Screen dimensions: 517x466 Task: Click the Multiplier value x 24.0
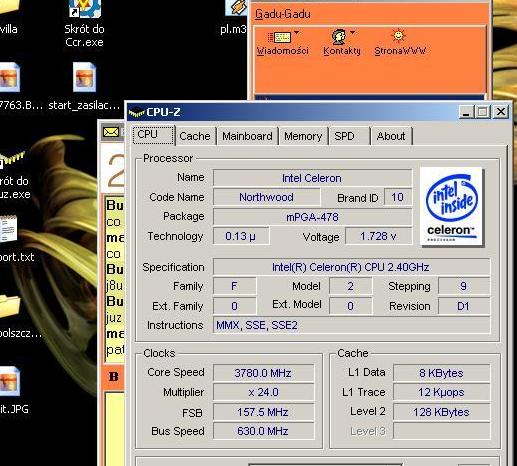coord(263,392)
